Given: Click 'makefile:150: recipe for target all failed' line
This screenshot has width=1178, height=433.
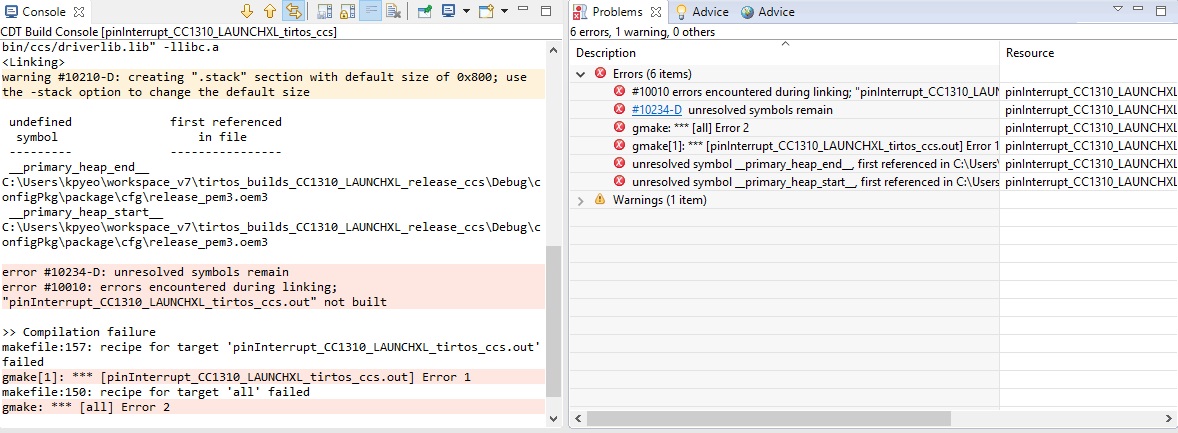Looking at the screenshot, I should 156,392.
